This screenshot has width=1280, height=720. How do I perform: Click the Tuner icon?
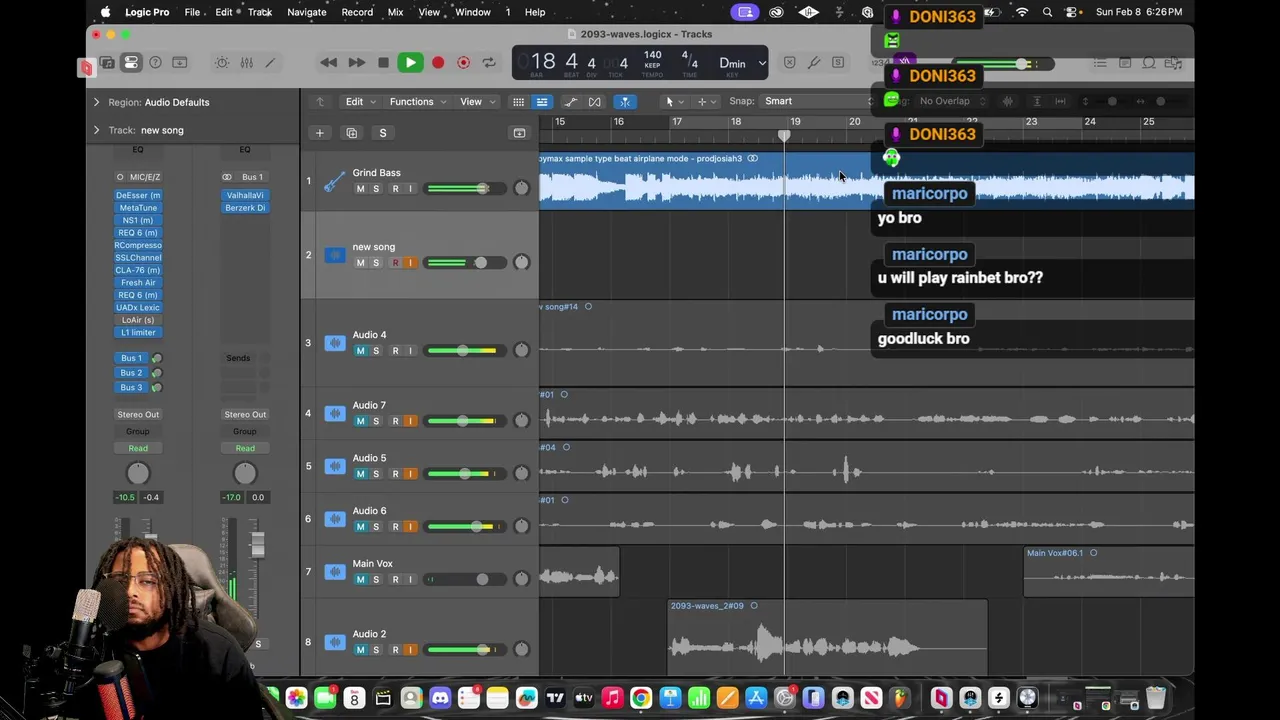click(814, 63)
